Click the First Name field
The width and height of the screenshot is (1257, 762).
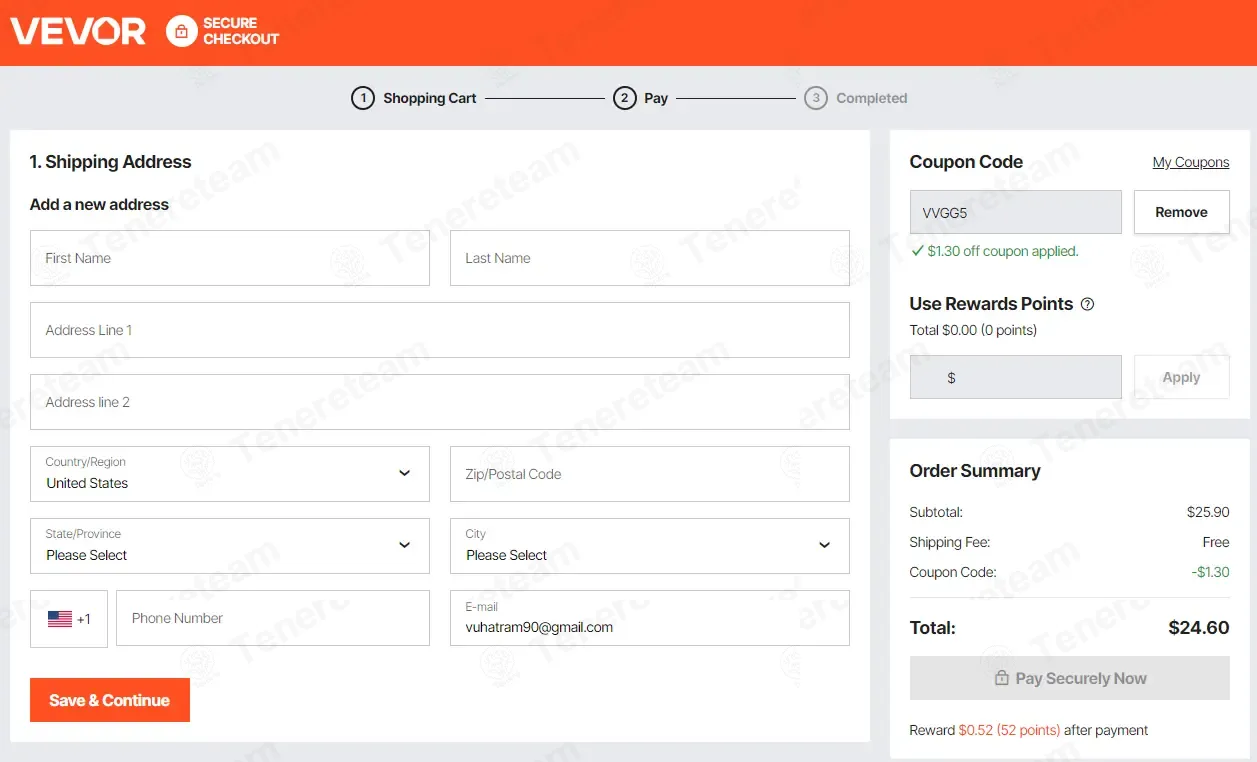pos(230,258)
